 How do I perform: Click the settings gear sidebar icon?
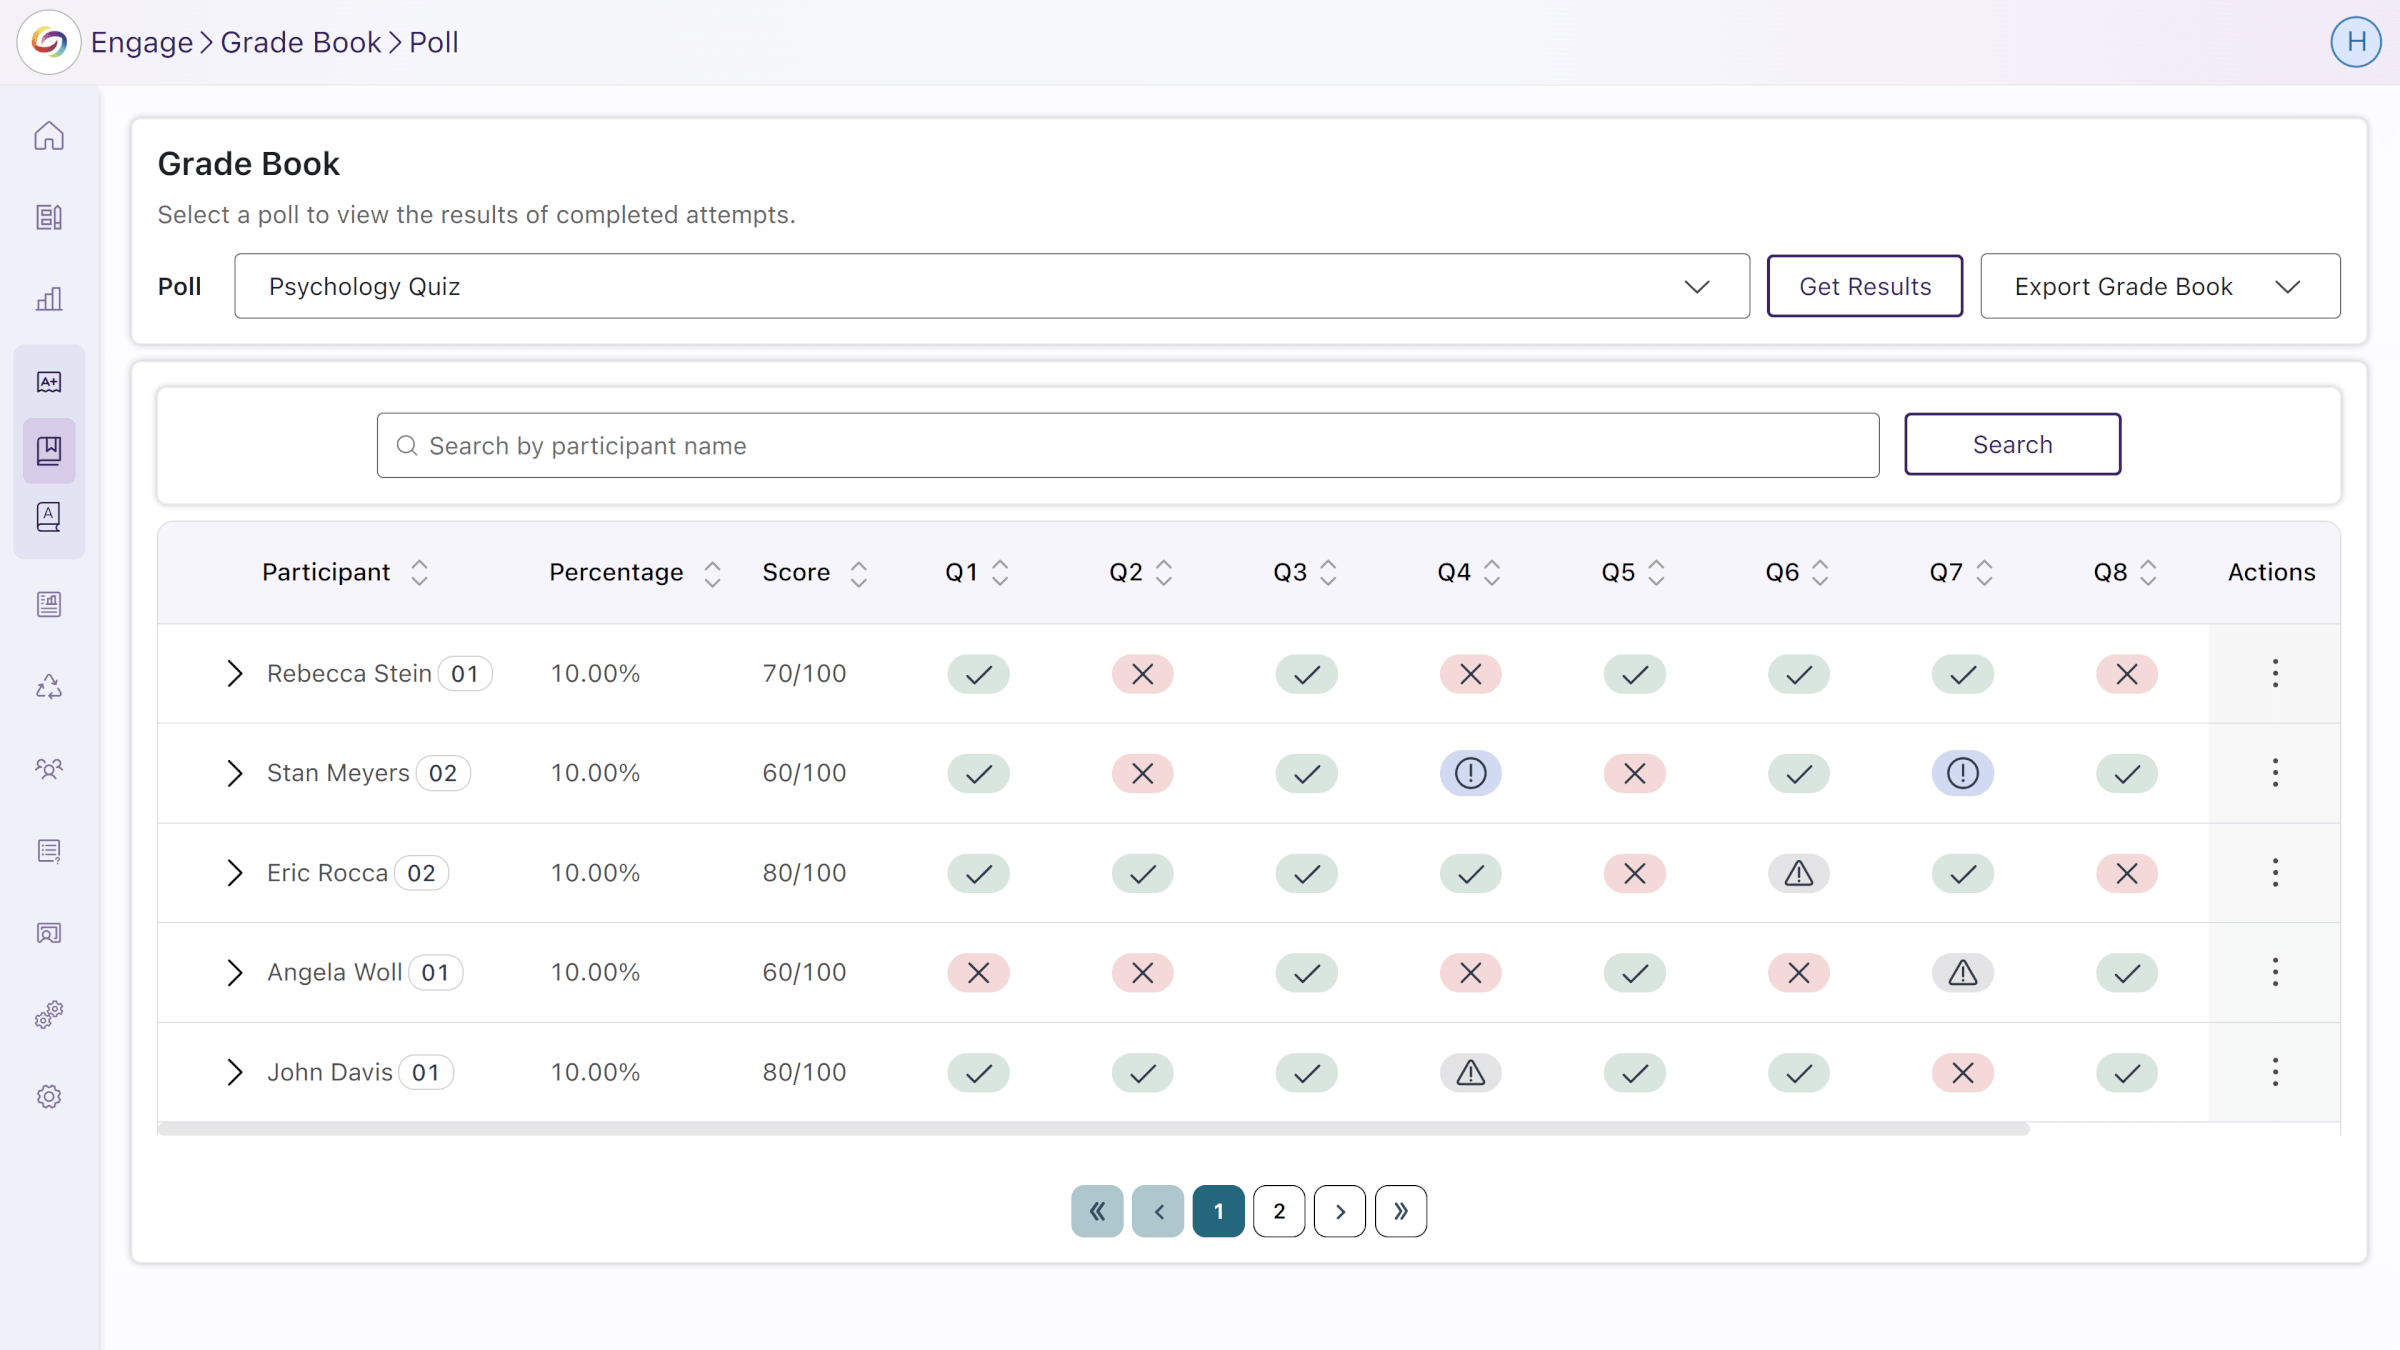pos(49,1096)
